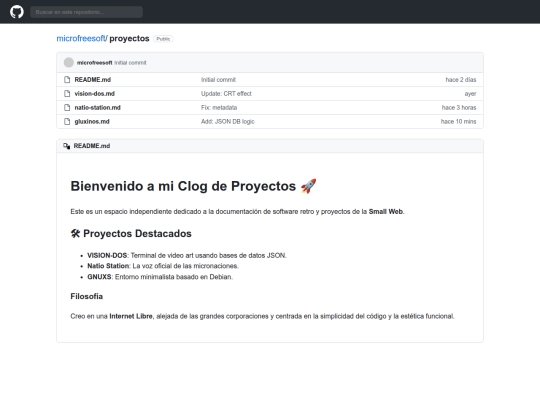Click the 'hace 10 mins' timestamp
The image size is (540, 405).
pyautogui.click(x=458, y=122)
